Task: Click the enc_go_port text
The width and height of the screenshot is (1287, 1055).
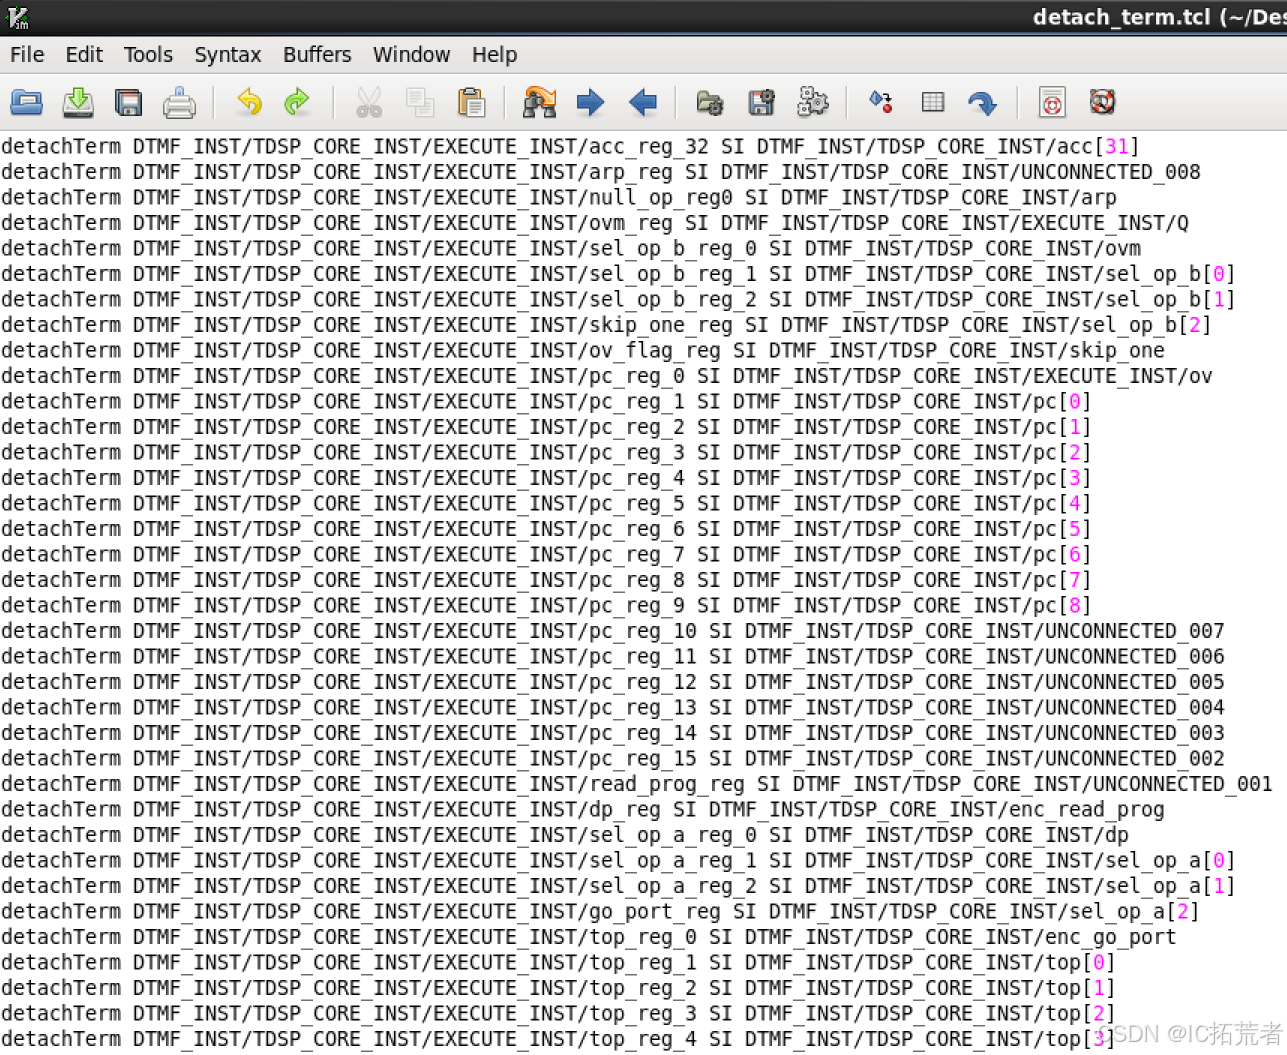Action: (1110, 937)
